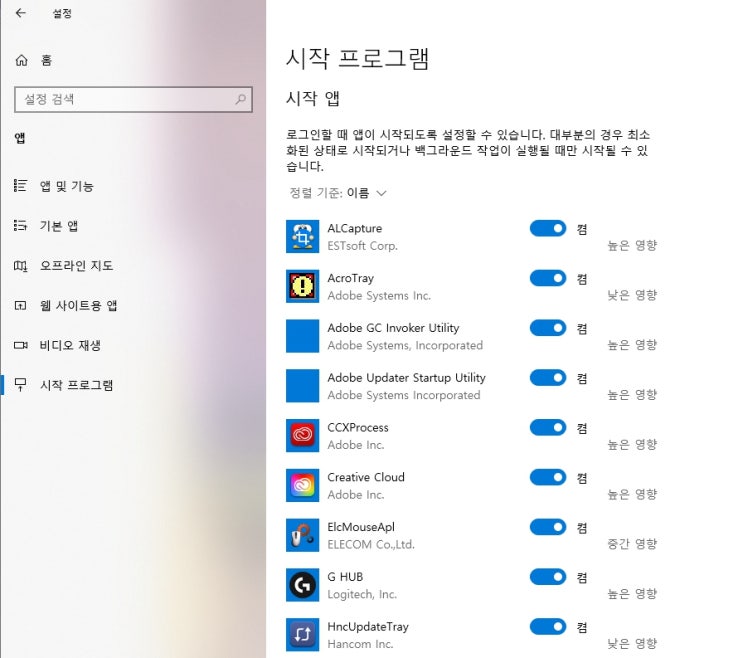The height and width of the screenshot is (658, 743).
Task: Click the CCXProcess name label
Action: point(358,427)
